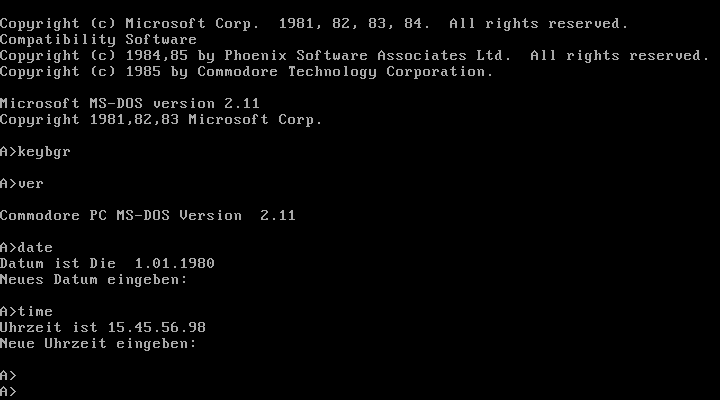Click the 'time' command text
This screenshot has width=720, height=400.
(x=35, y=311)
